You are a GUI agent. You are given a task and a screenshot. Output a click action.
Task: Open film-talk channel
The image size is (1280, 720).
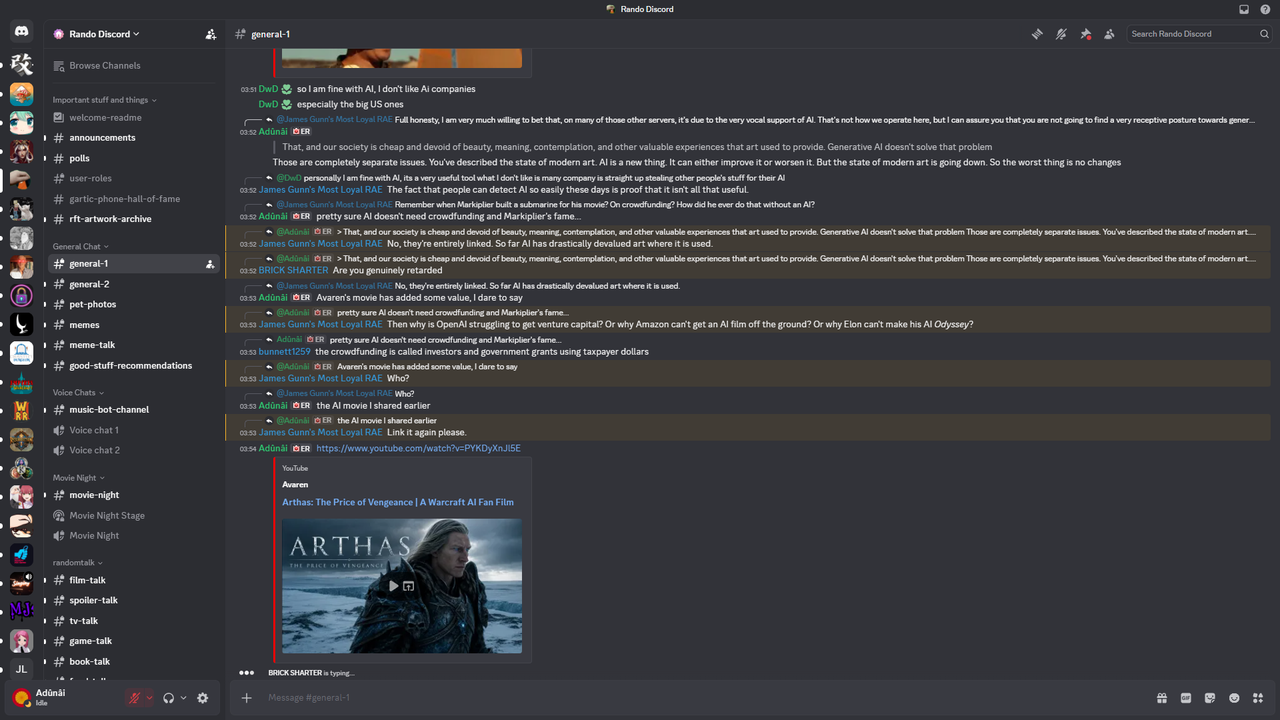click(x=133, y=580)
